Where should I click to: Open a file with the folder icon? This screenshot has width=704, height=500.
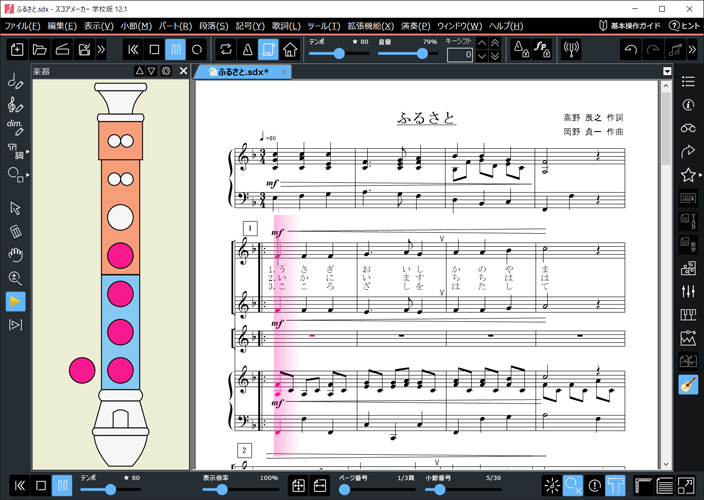tap(40, 49)
